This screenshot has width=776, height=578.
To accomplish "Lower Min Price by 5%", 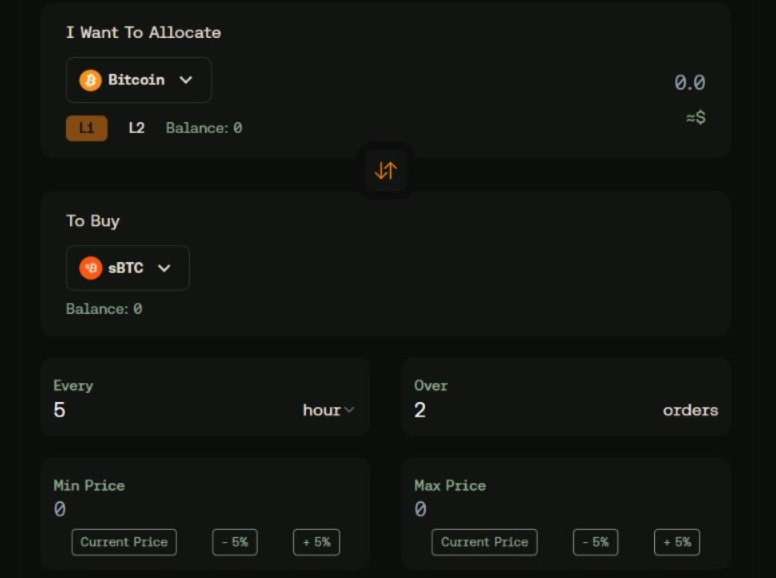I will 235,542.
